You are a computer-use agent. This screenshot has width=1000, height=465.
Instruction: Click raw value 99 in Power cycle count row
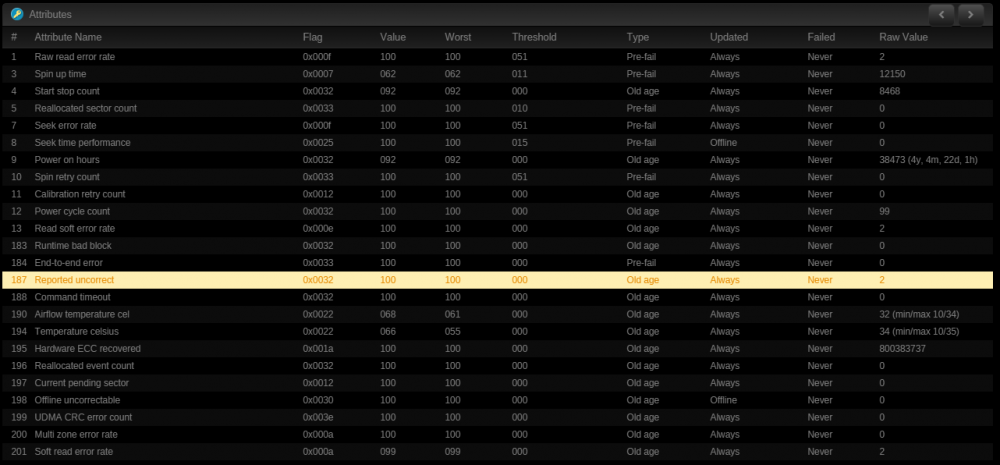884,211
